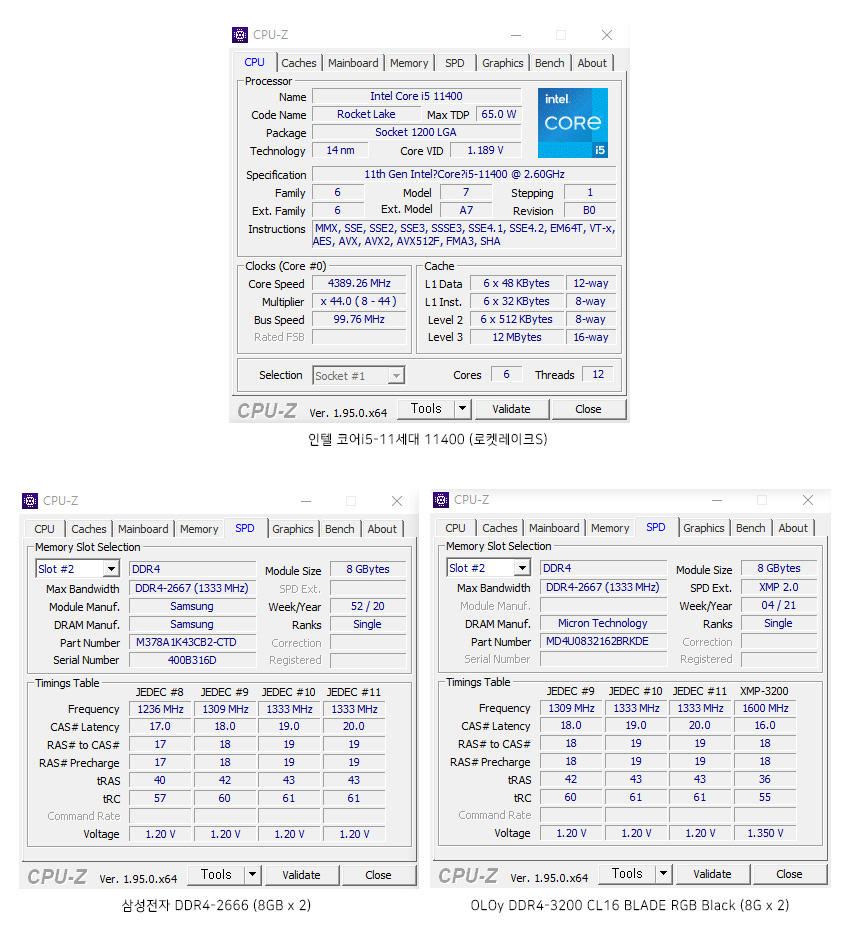Select CPU tab in Samsung SPD window
The width and height of the screenshot is (850, 950).
click(x=44, y=529)
